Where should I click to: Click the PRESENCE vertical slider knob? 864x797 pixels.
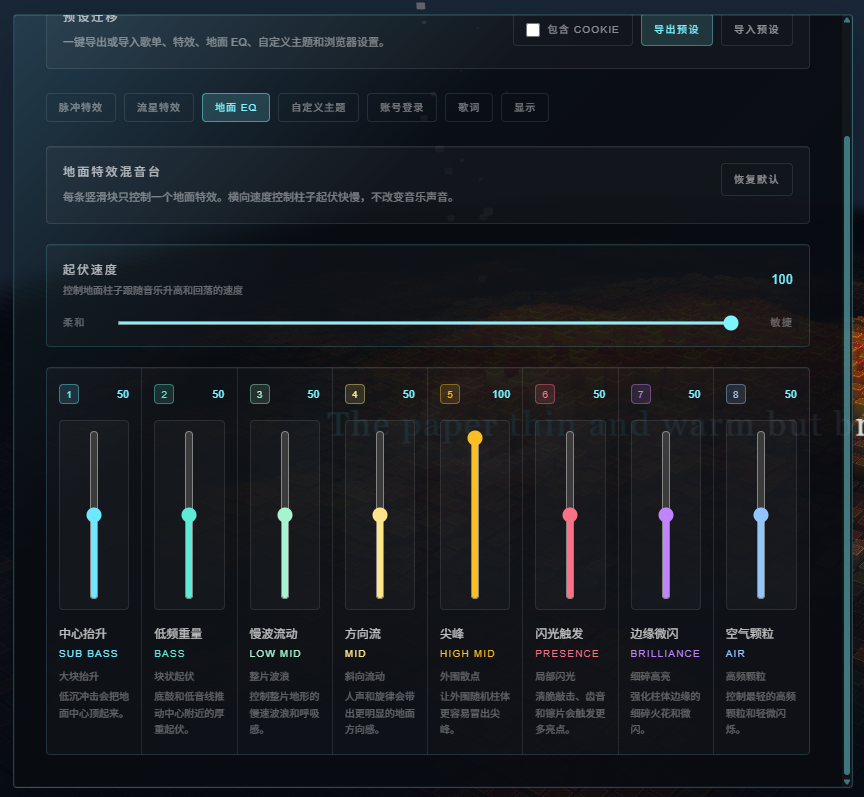point(570,515)
